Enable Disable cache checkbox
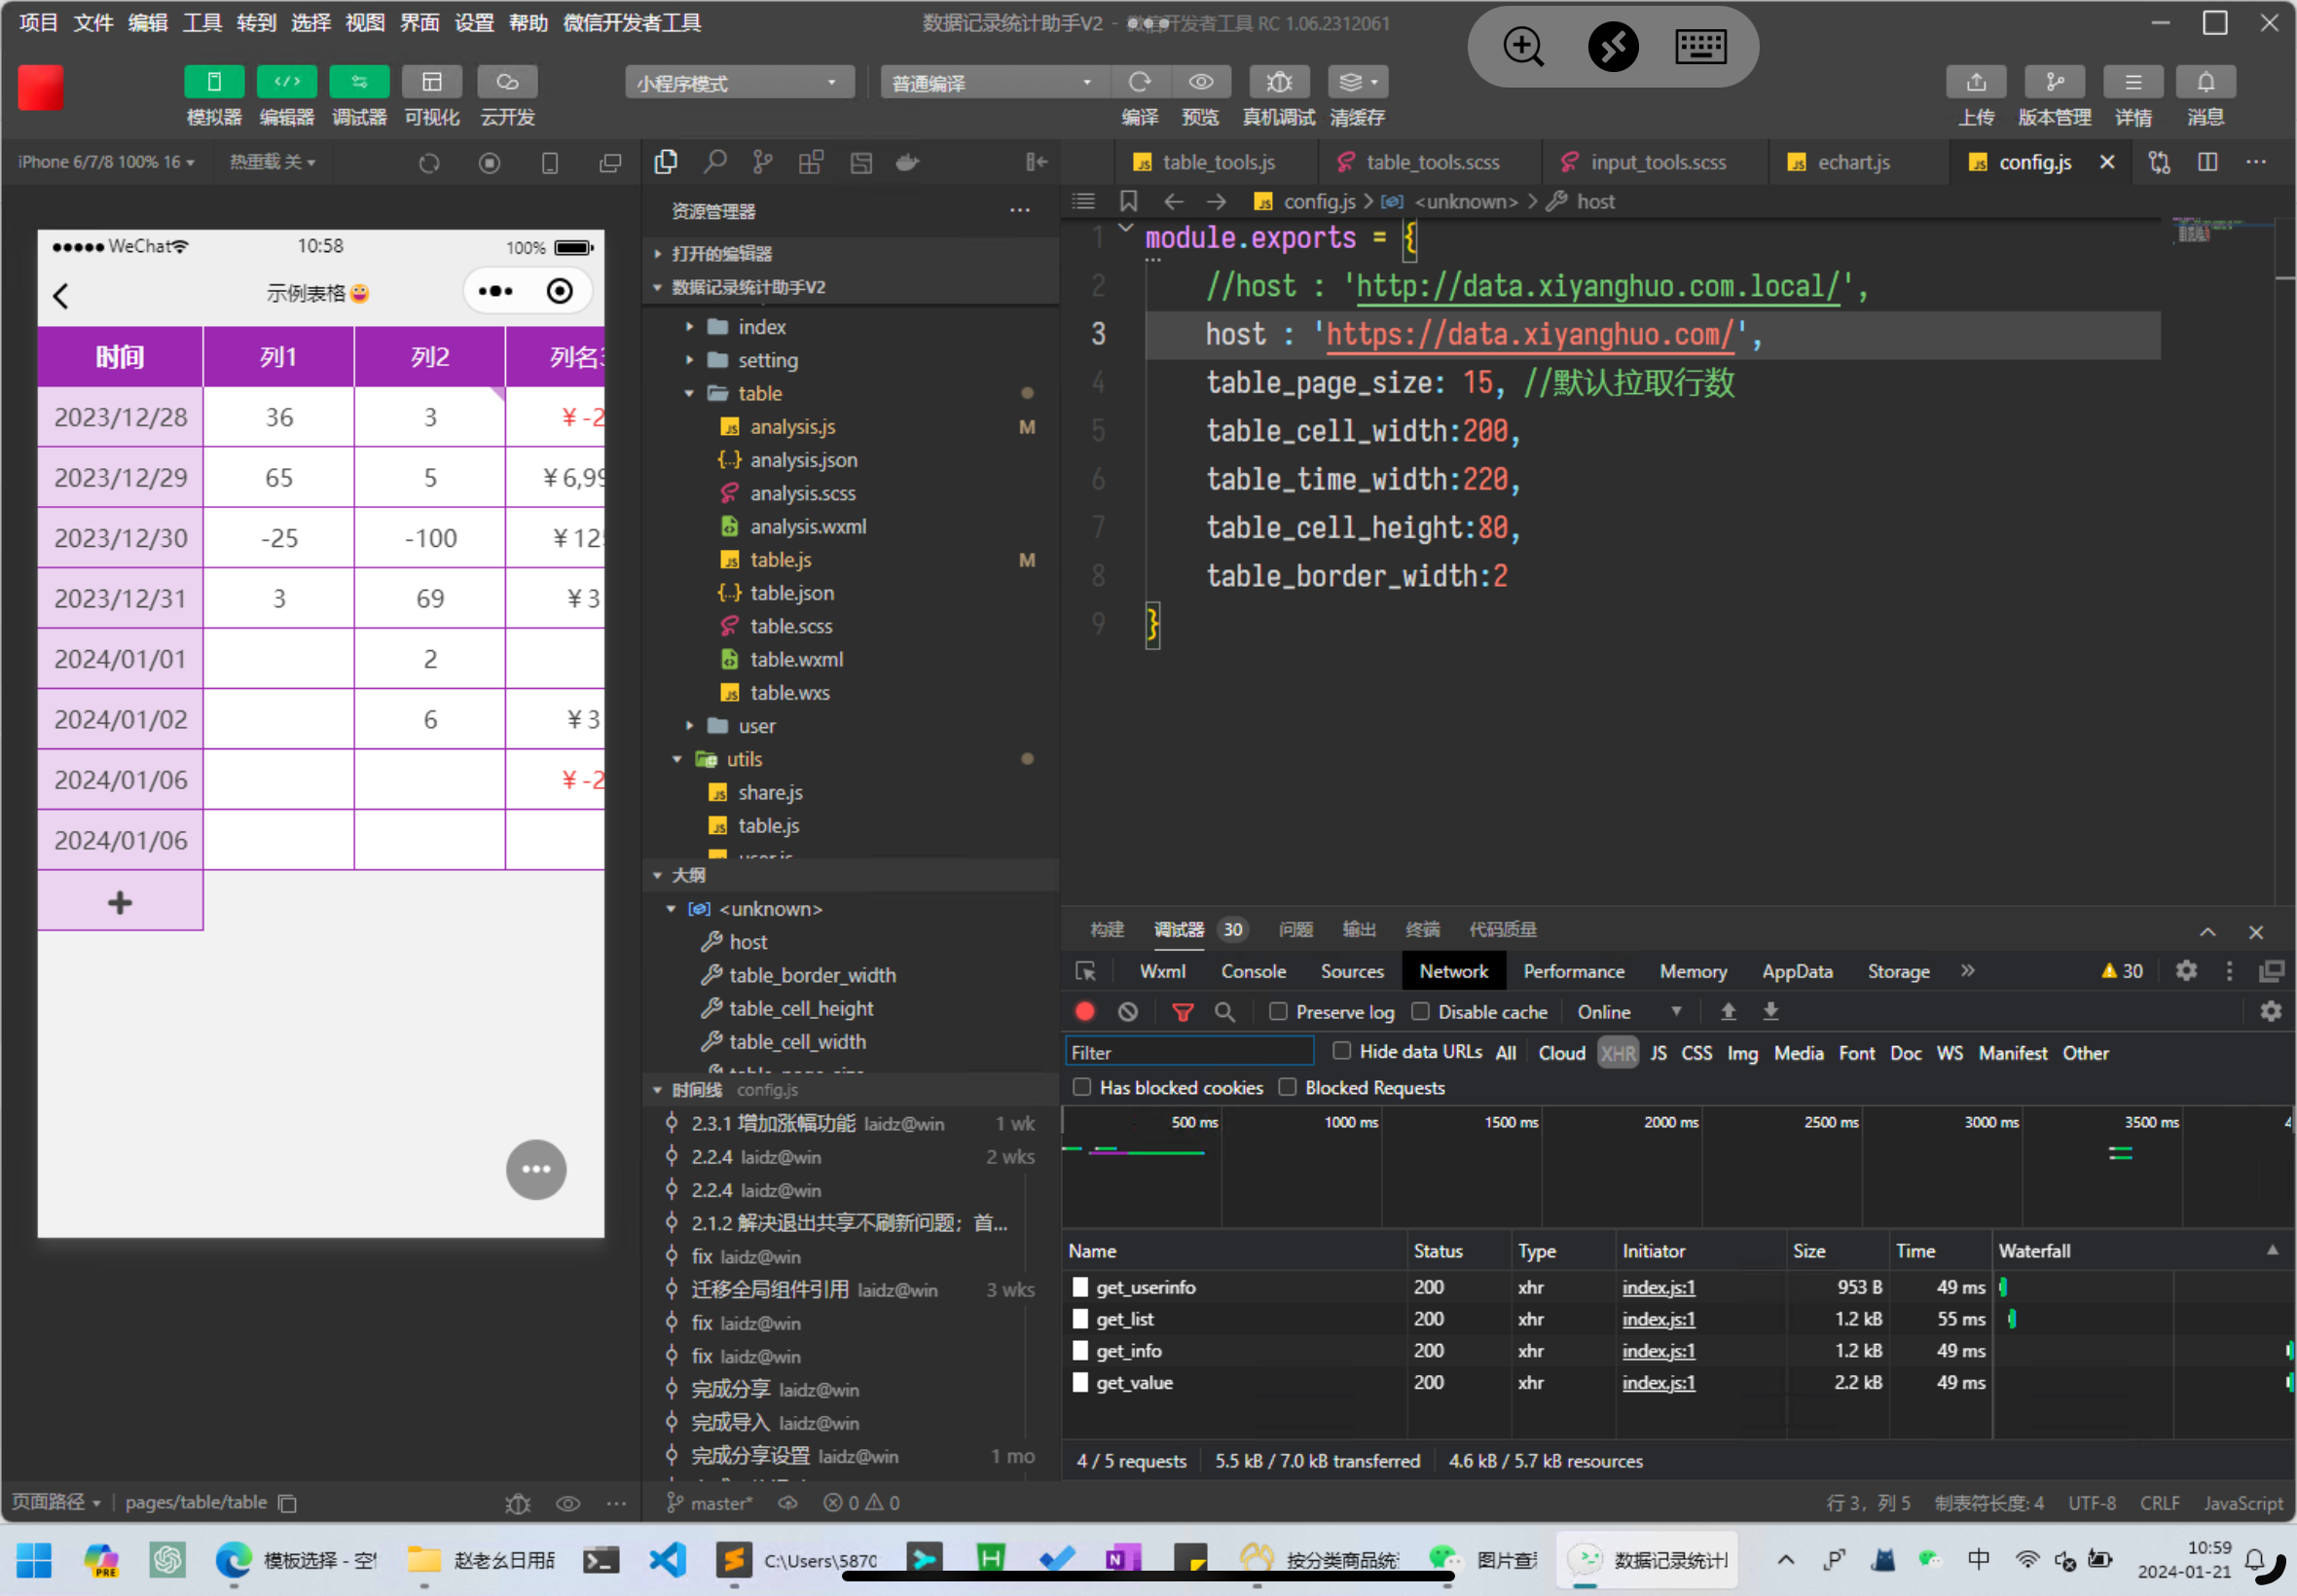This screenshot has height=1596, width=2297. pos(1420,1011)
